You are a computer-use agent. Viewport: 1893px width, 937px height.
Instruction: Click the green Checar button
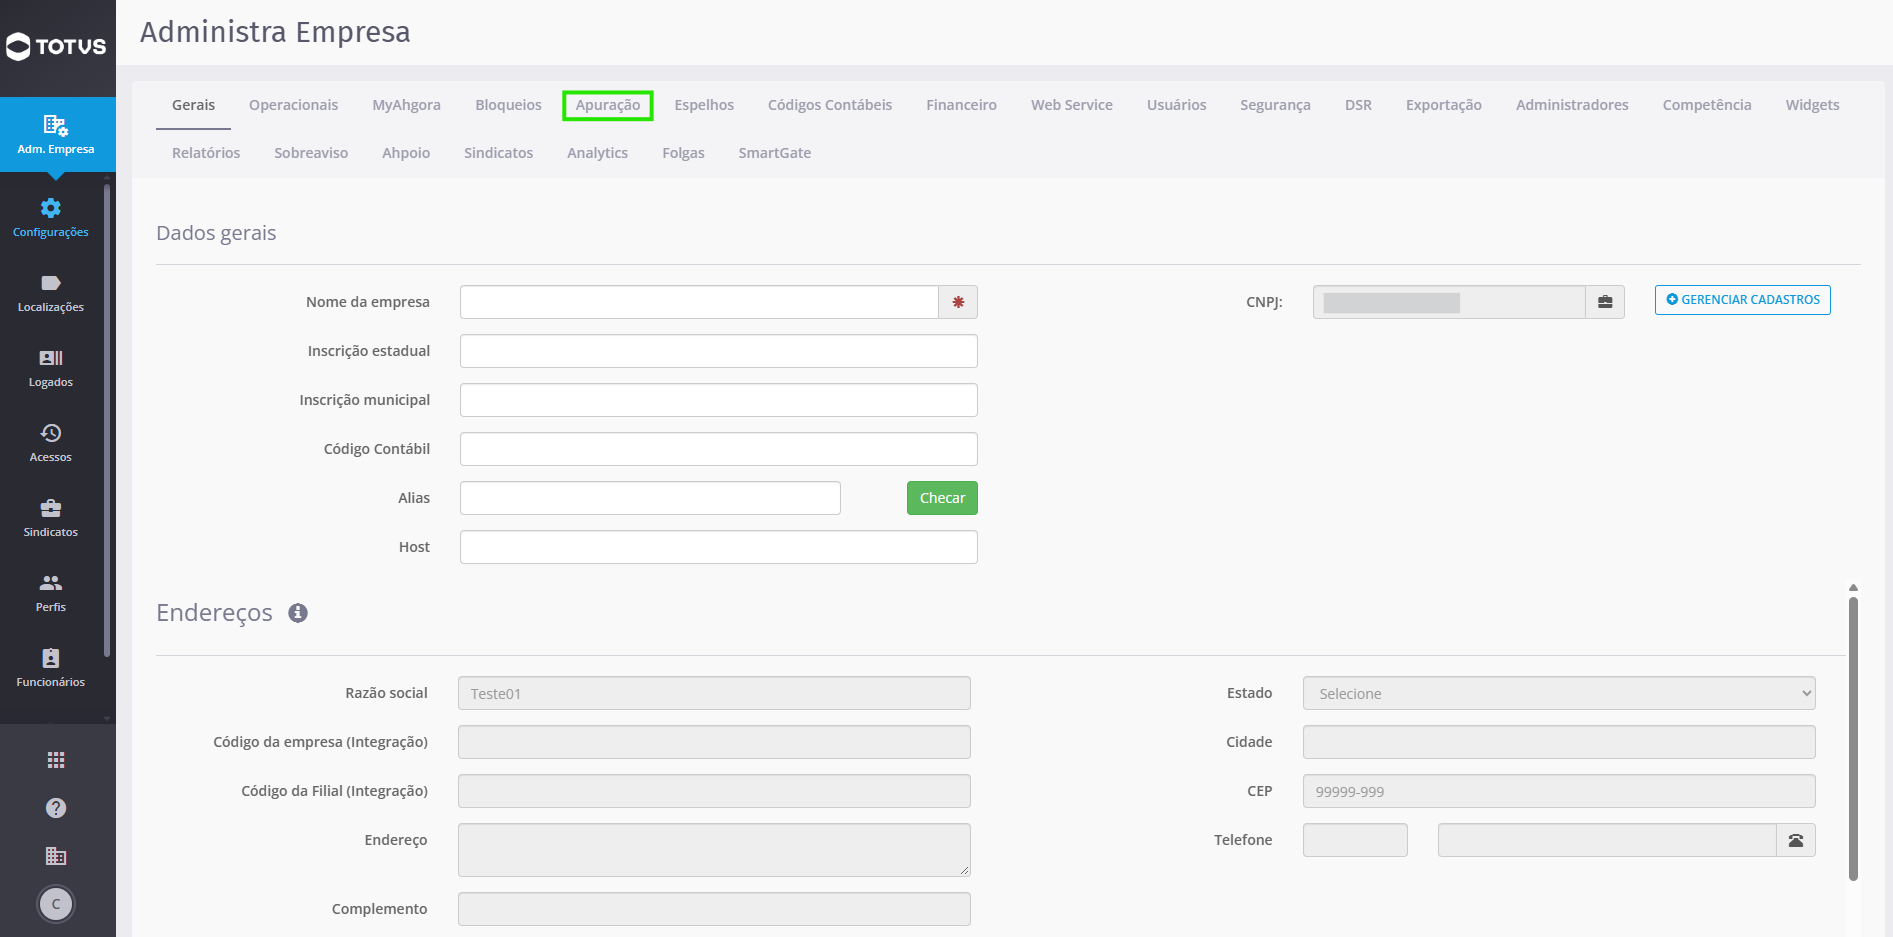942,498
